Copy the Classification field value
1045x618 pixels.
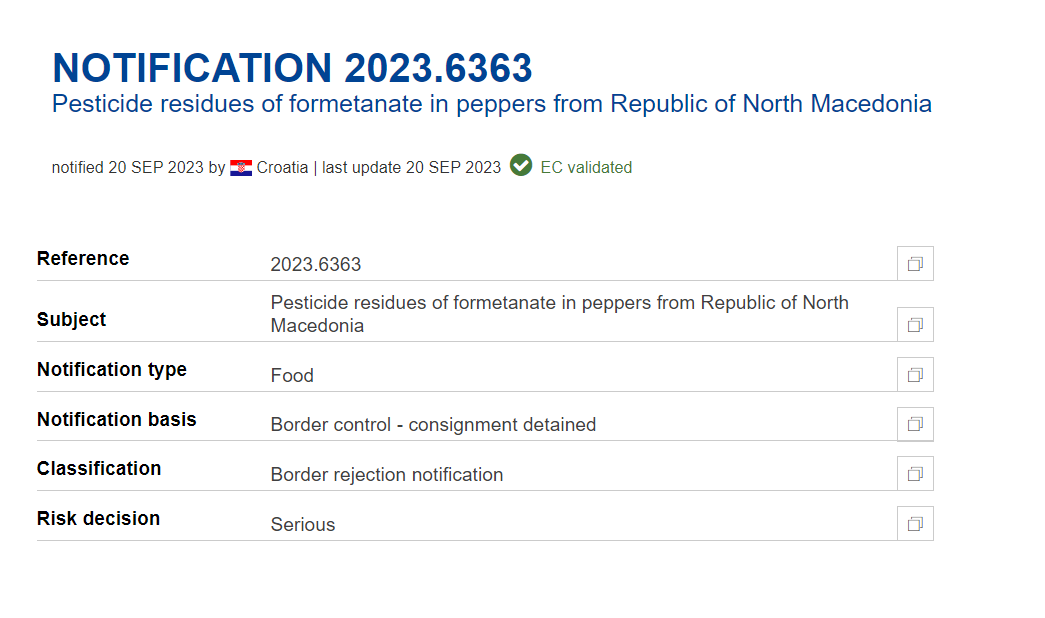click(915, 474)
